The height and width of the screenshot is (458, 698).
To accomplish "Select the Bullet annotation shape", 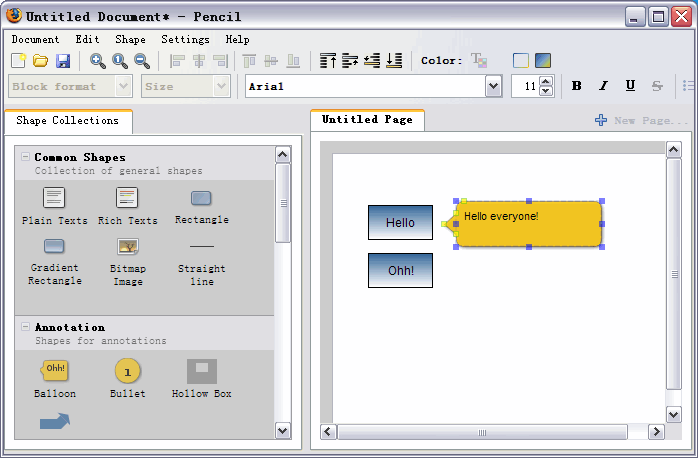I will click(x=128, y=378).
